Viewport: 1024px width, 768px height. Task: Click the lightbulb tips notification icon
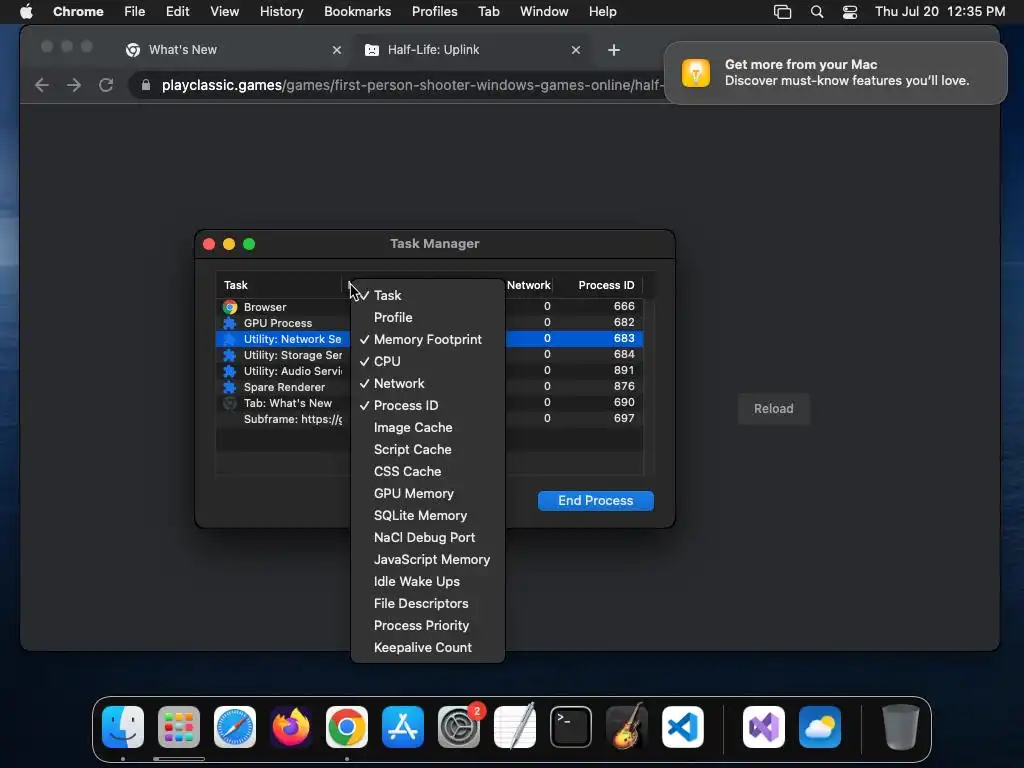point(696,72)
